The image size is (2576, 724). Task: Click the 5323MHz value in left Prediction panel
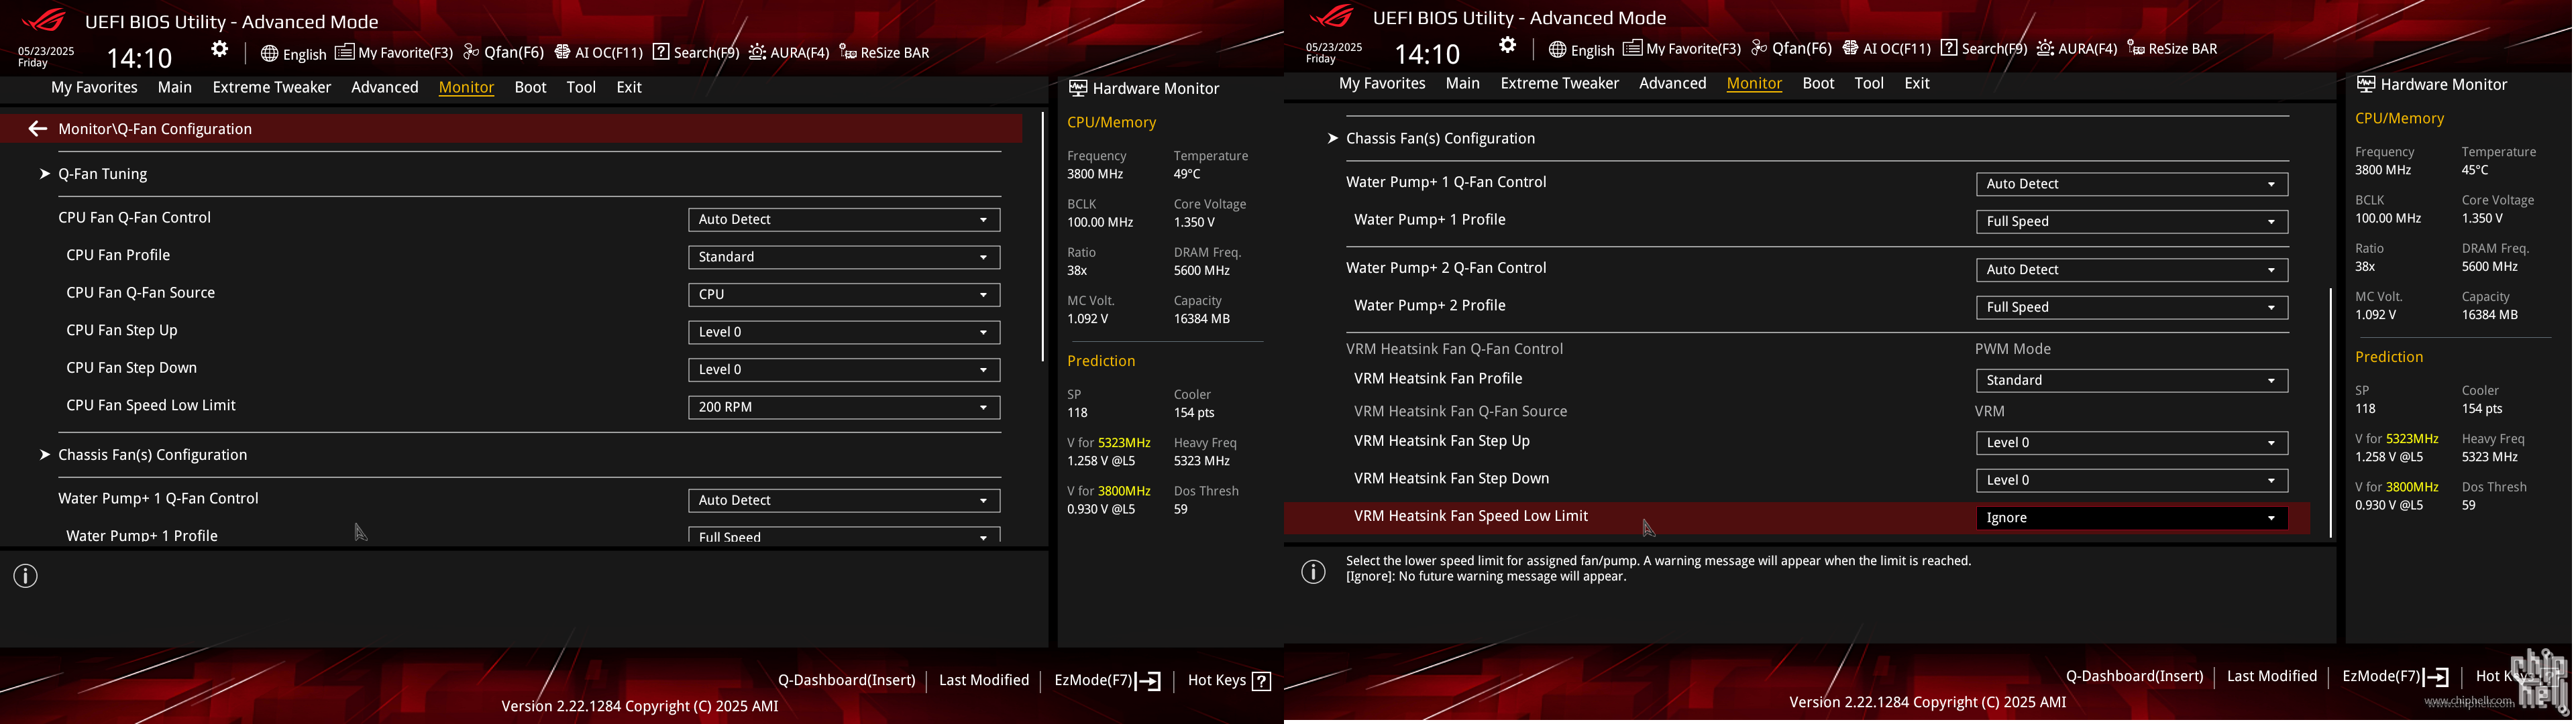1124,443
